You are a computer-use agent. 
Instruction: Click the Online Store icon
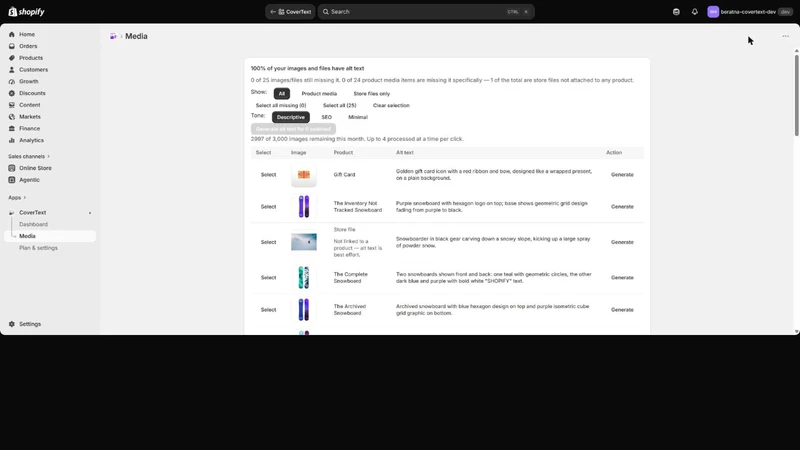click(x=12, y=168)
